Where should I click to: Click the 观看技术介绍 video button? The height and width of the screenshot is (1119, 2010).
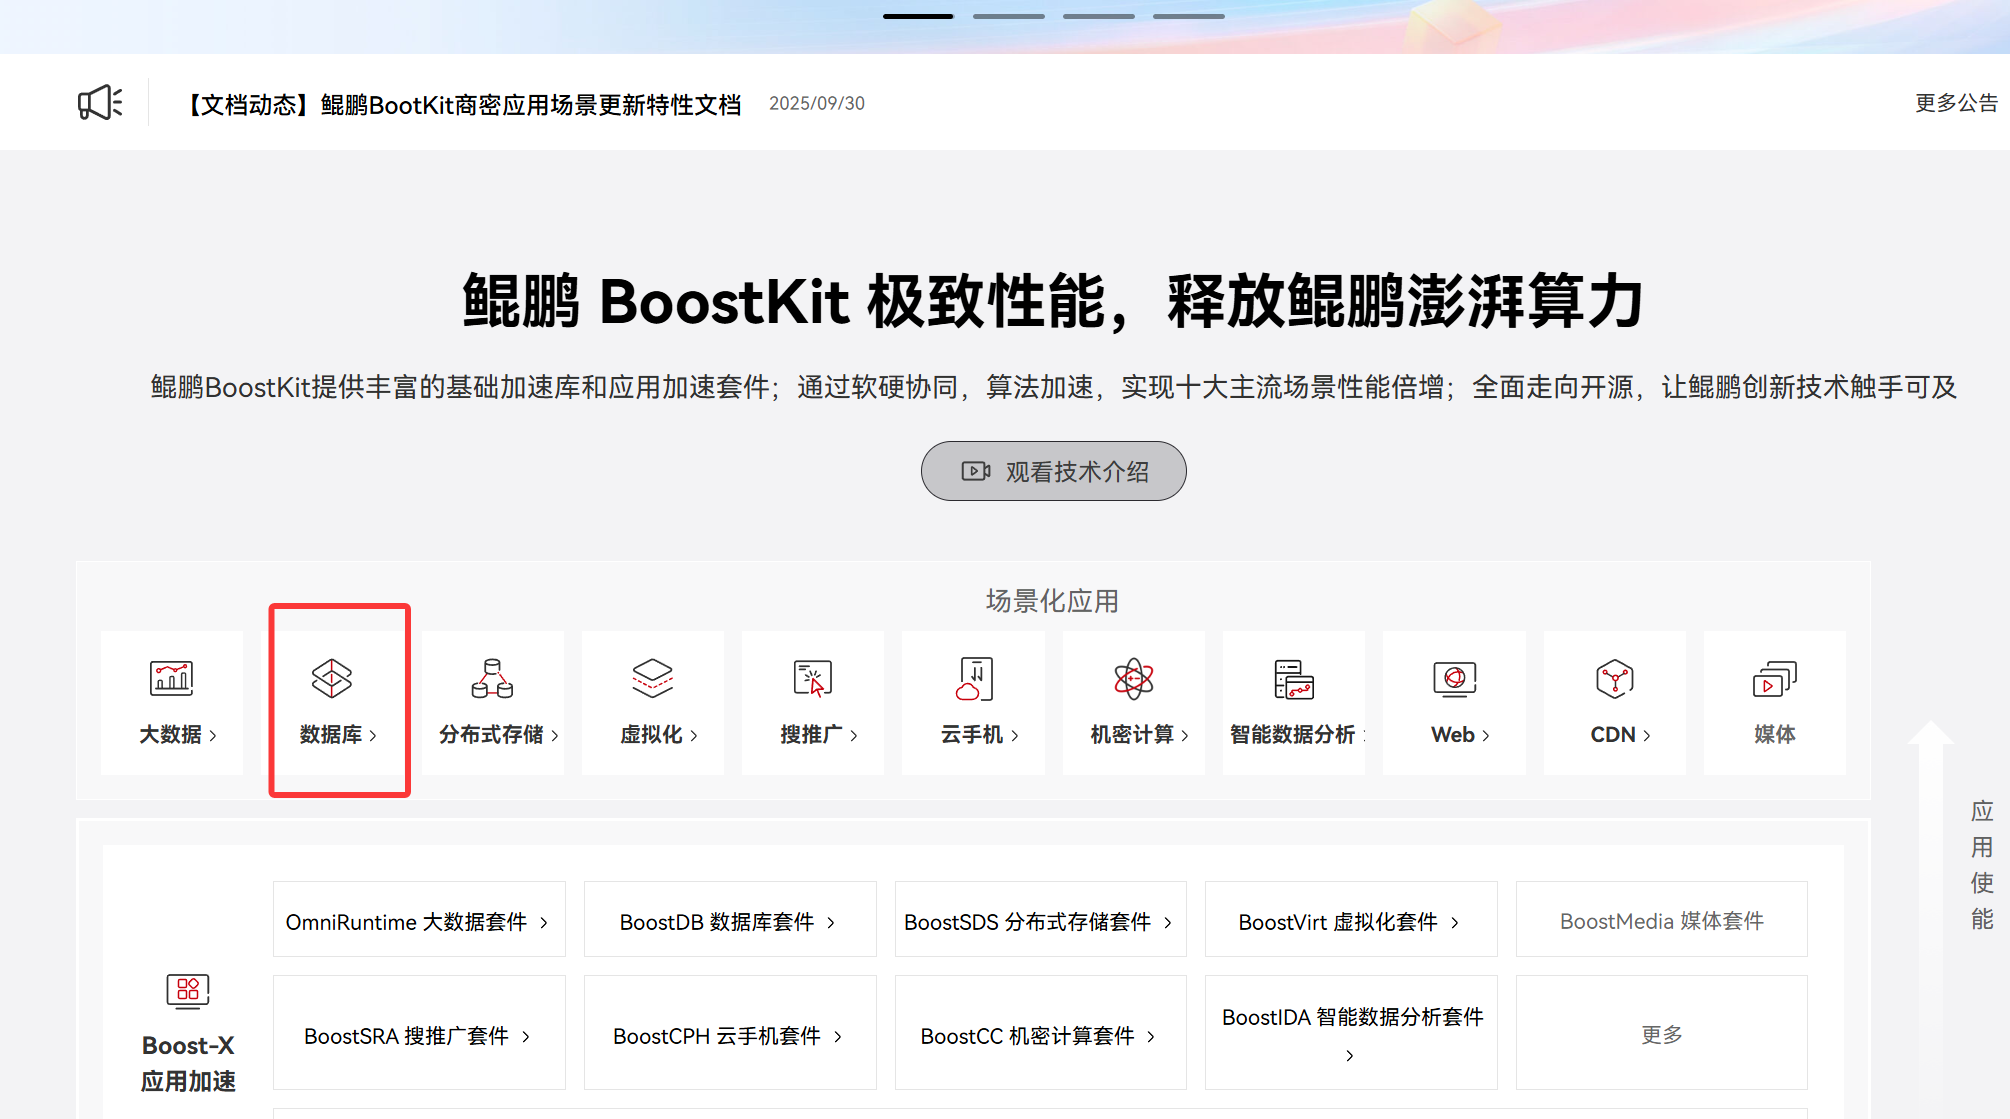[1053, 471]
